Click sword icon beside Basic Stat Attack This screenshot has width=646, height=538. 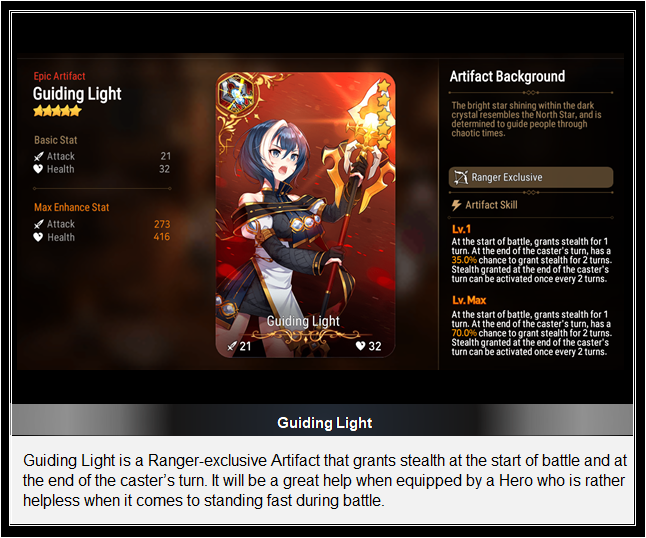38,157
